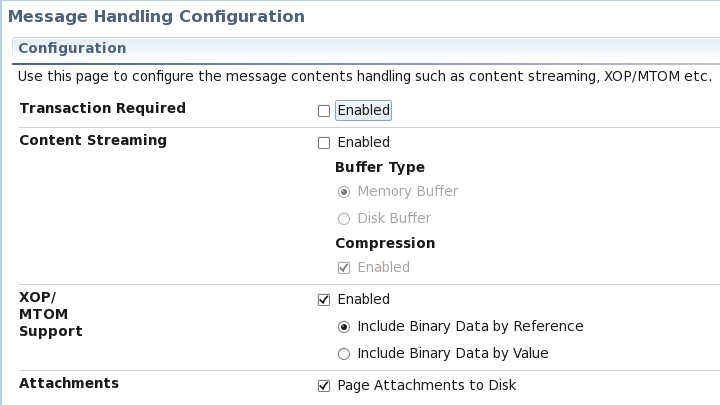
Task: Click the Compression heading text
Action: tap(385, 243)
